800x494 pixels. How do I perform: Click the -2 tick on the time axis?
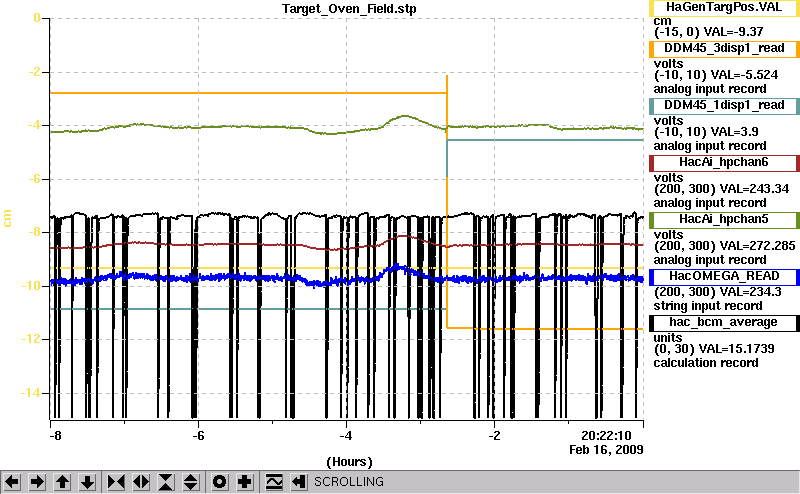click(x=494, y=435)
